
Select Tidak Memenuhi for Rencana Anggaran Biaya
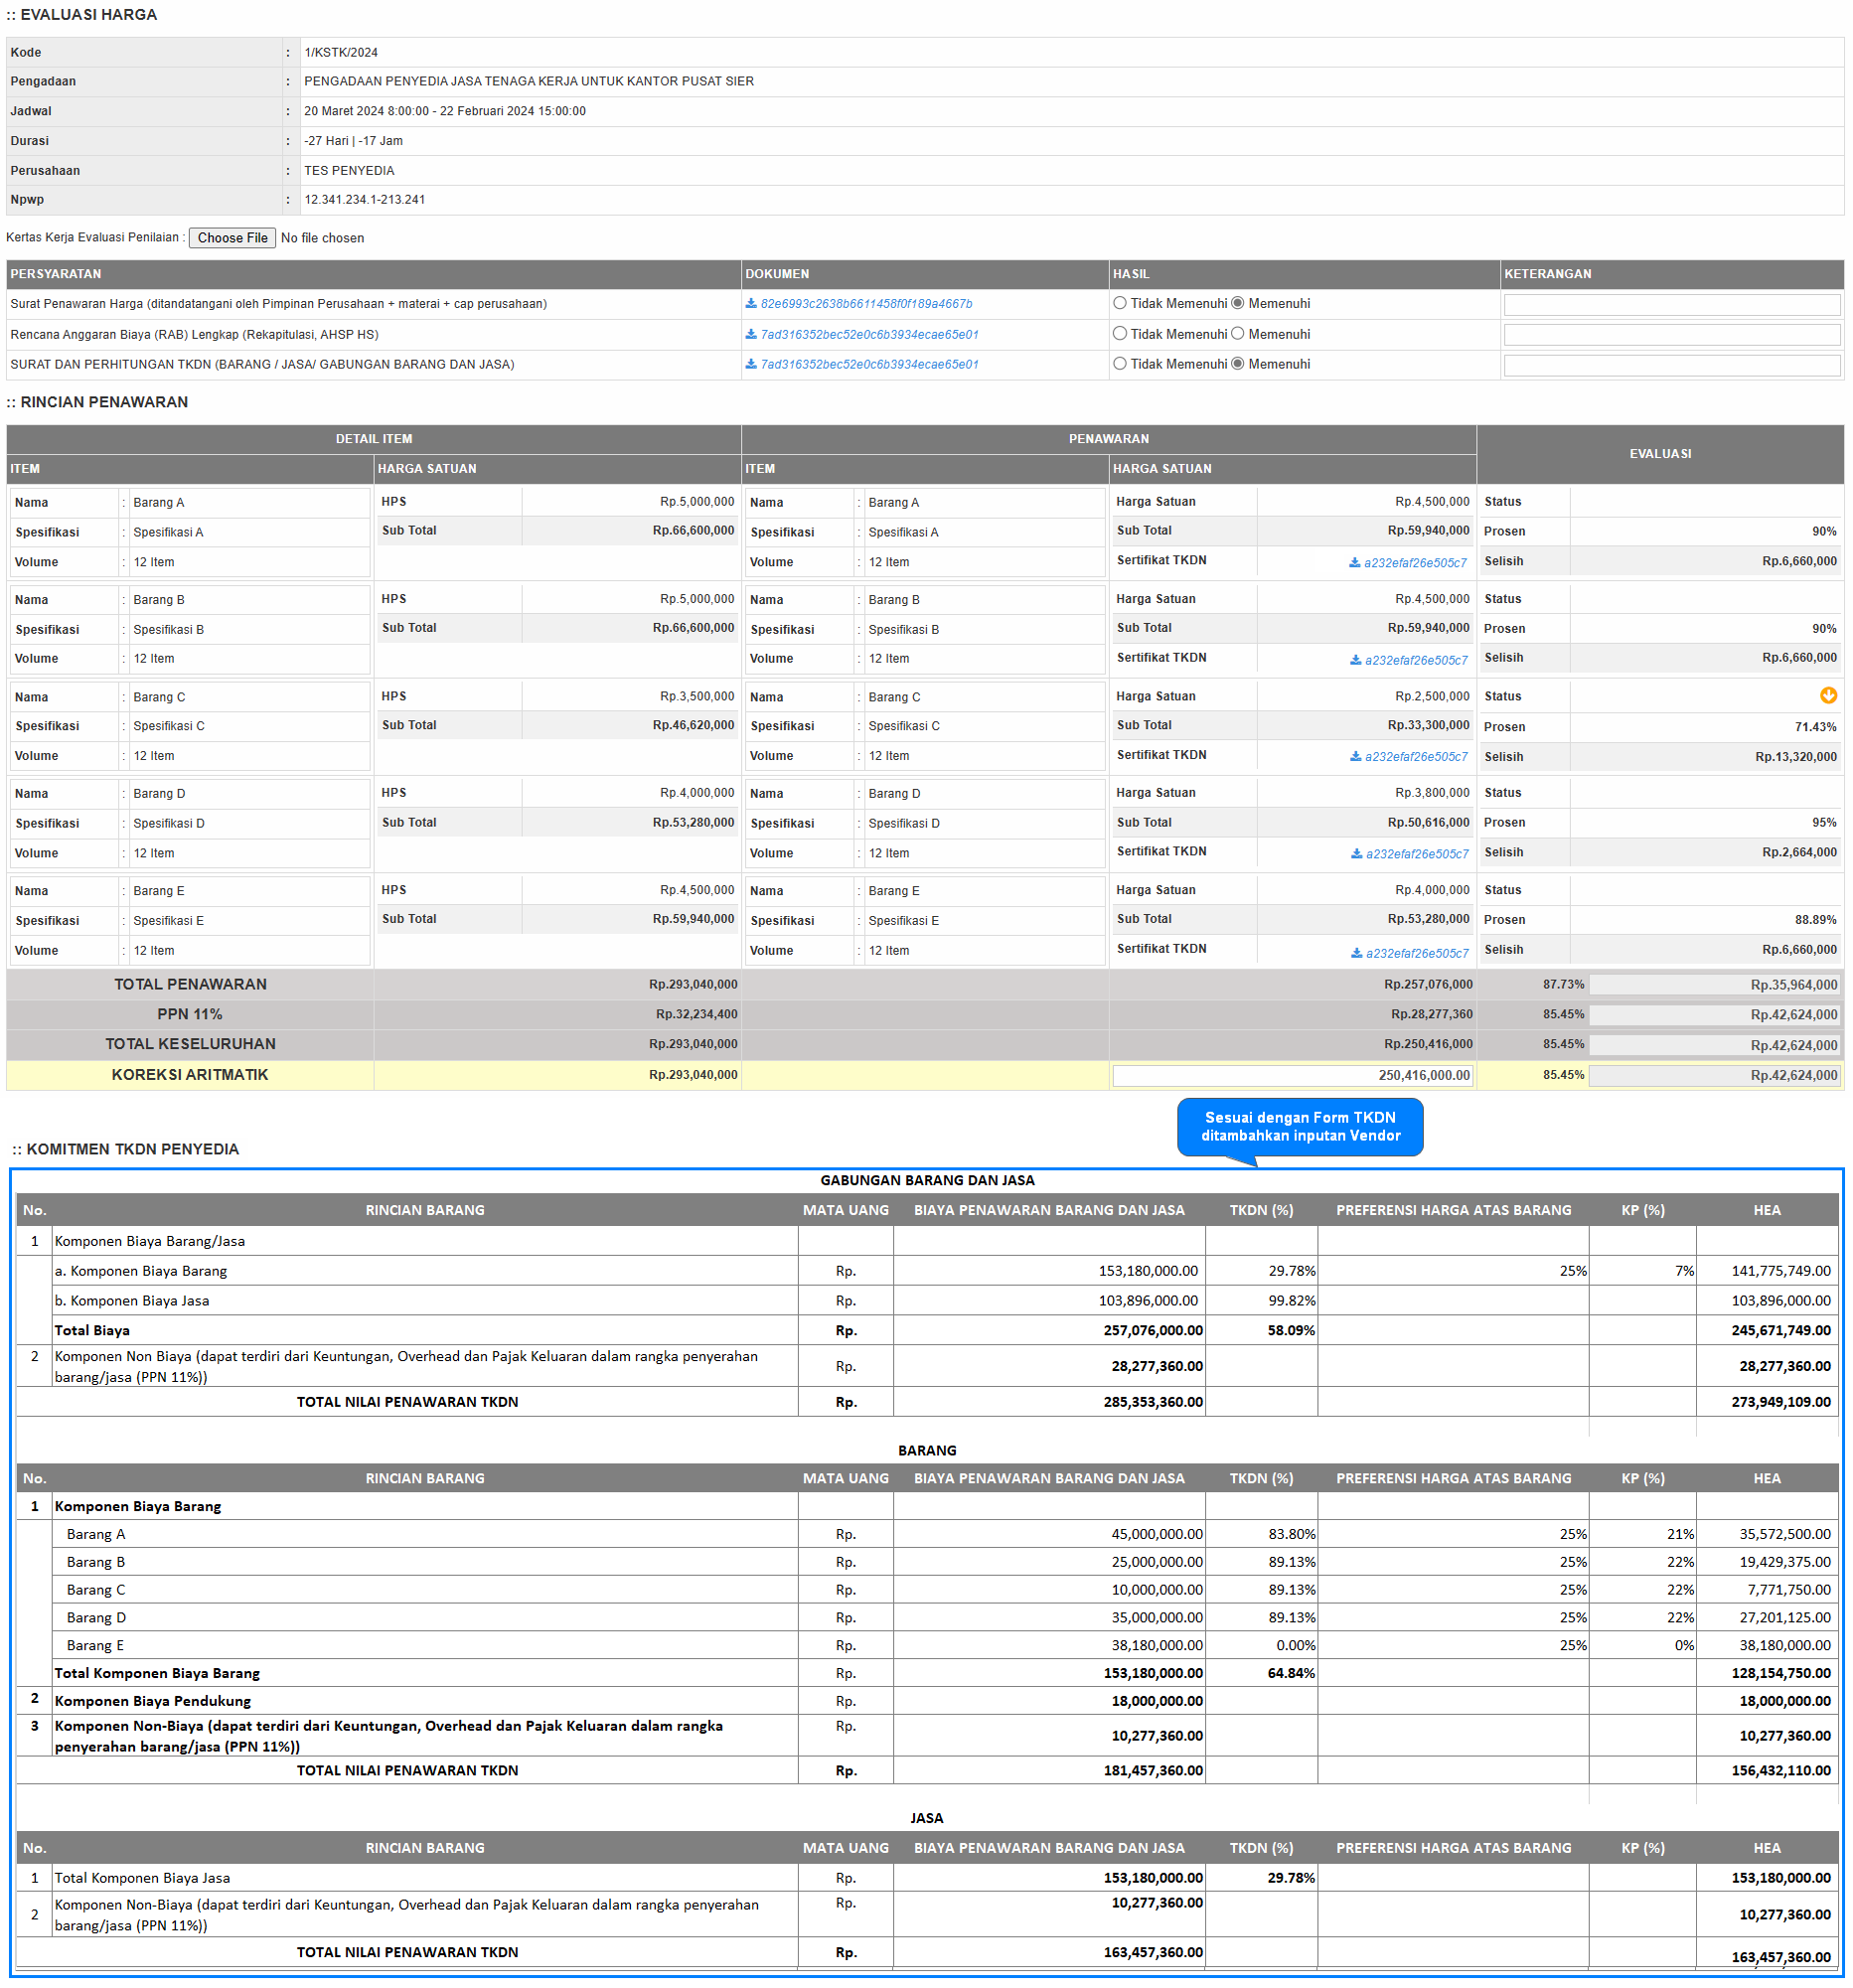tap(1120, 334)
